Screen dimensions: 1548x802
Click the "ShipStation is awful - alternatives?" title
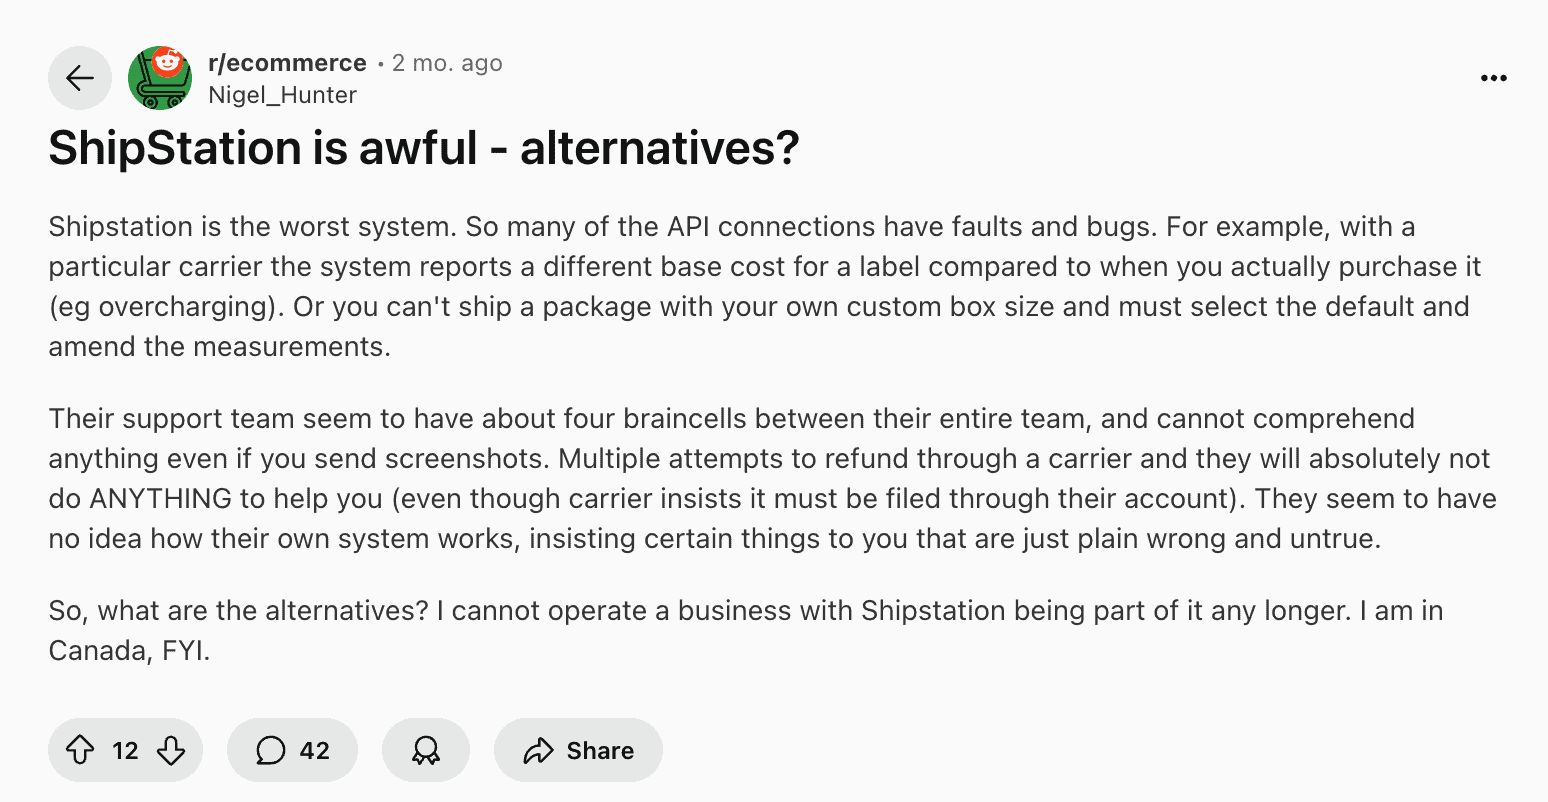(x=424, y=148)
